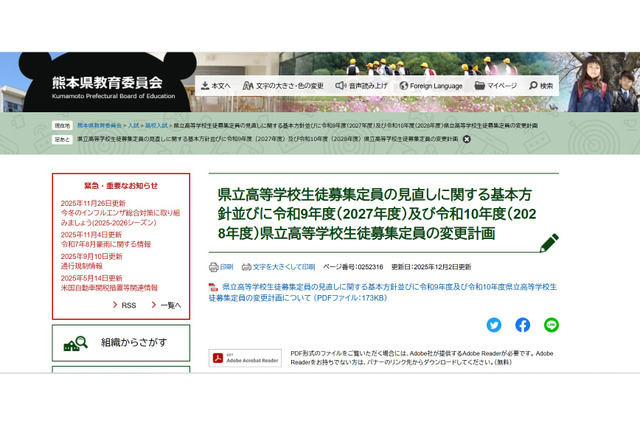
Task: Click the magnifier icon beside 検索
Action: [533, 85]
